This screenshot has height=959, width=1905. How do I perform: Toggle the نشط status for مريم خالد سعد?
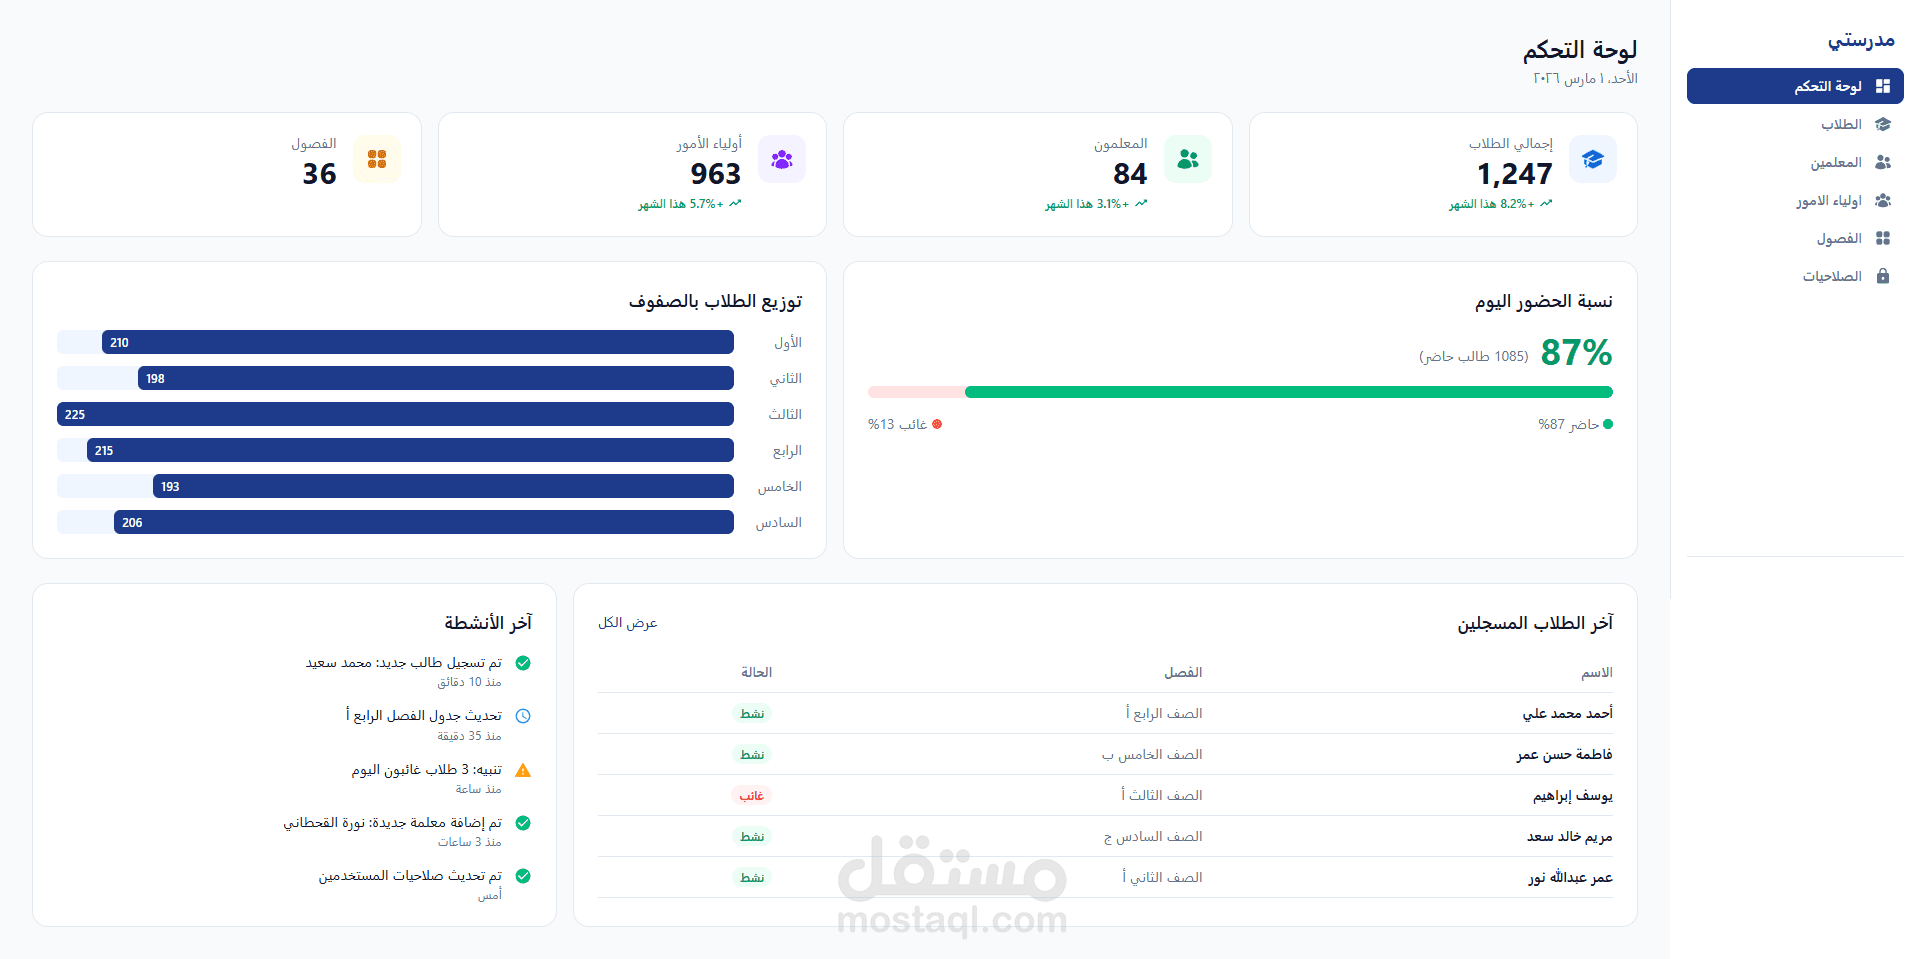(752, 836)
